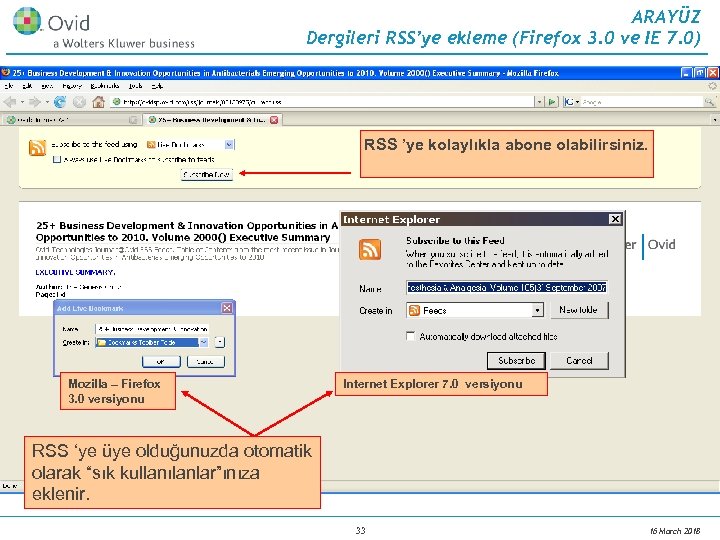This screenshot has width=720, height=540.
Task: Expand folder tree button in Add Live Bookmark
Action: pos(220,342)
